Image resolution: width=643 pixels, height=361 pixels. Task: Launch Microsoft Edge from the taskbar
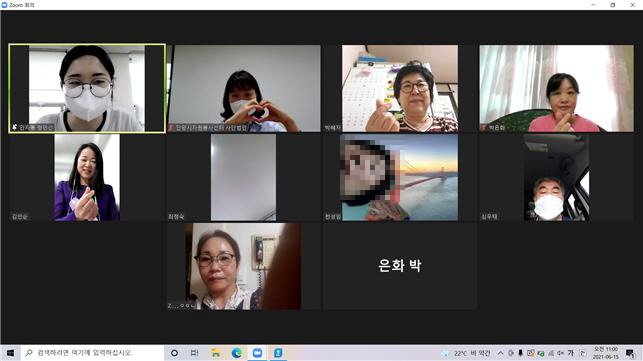(x=237, y=353)
